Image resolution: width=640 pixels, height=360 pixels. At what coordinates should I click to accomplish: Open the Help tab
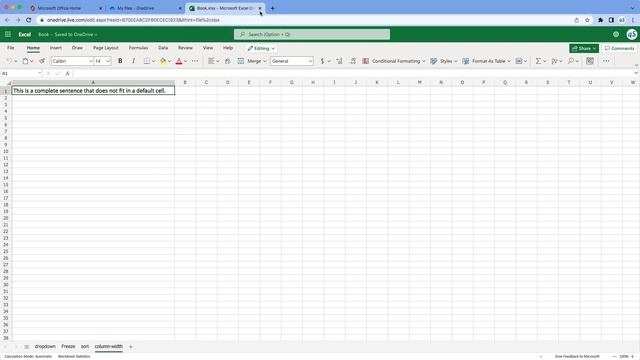click(x=228, y=48)
